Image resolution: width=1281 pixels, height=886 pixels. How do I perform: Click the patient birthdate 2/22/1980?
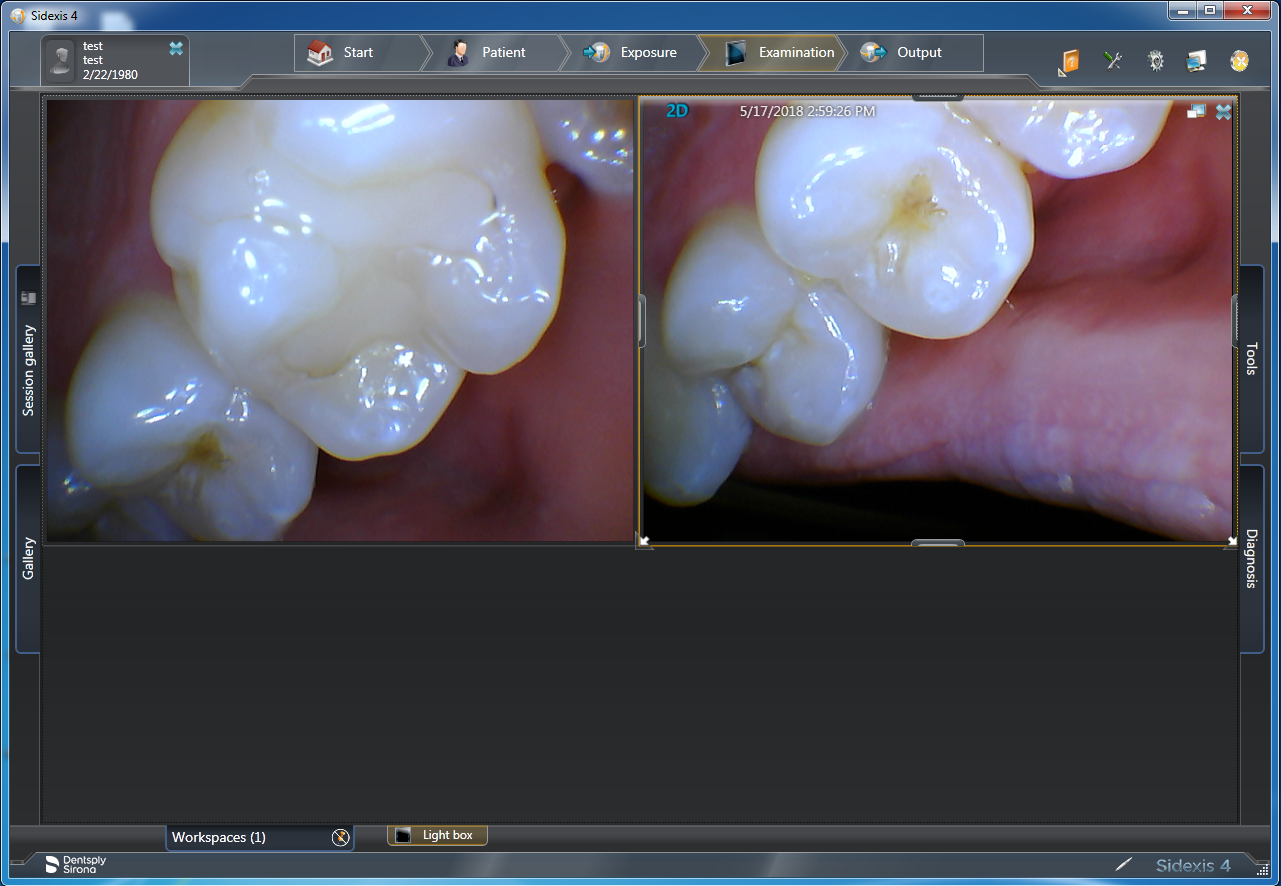pos(110,75)
